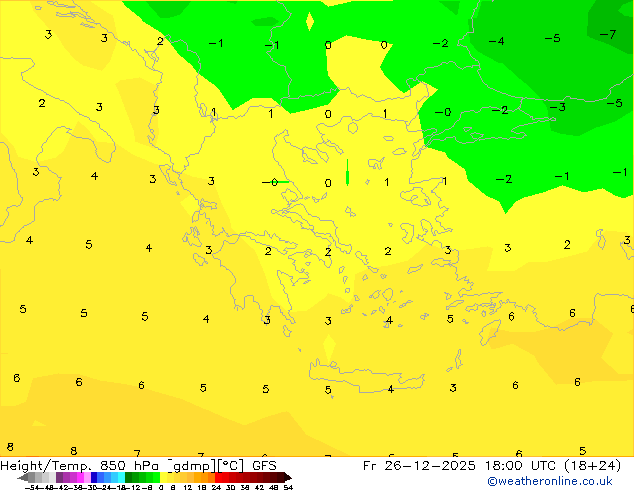Click the dark maroon right arrow of the color scale
Screen dimensions: 634x490
[x=288, y=478]
